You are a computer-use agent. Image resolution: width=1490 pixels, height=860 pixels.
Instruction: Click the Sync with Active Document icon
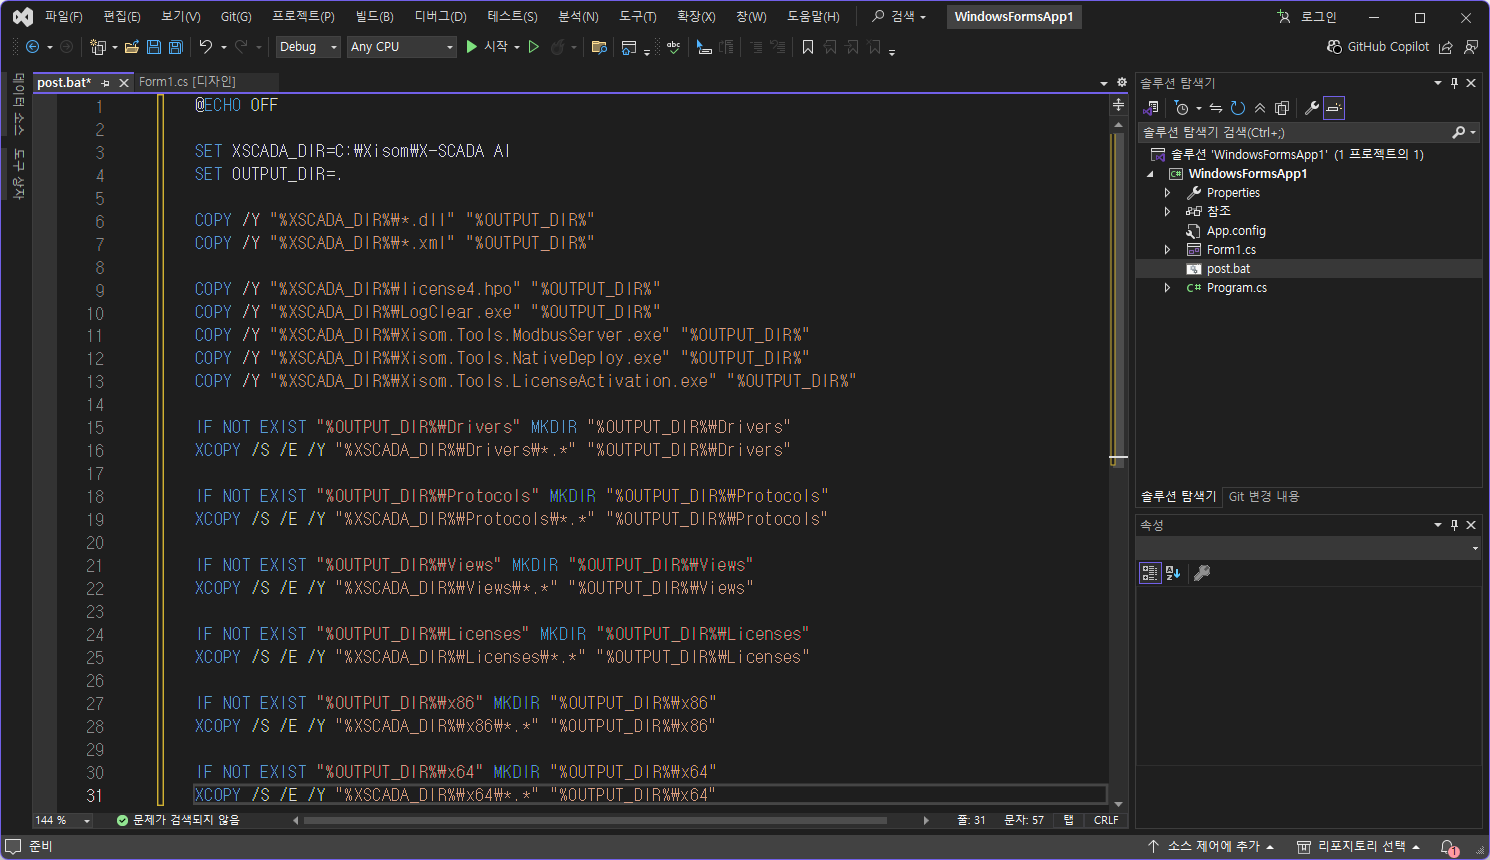[1216, 108]
